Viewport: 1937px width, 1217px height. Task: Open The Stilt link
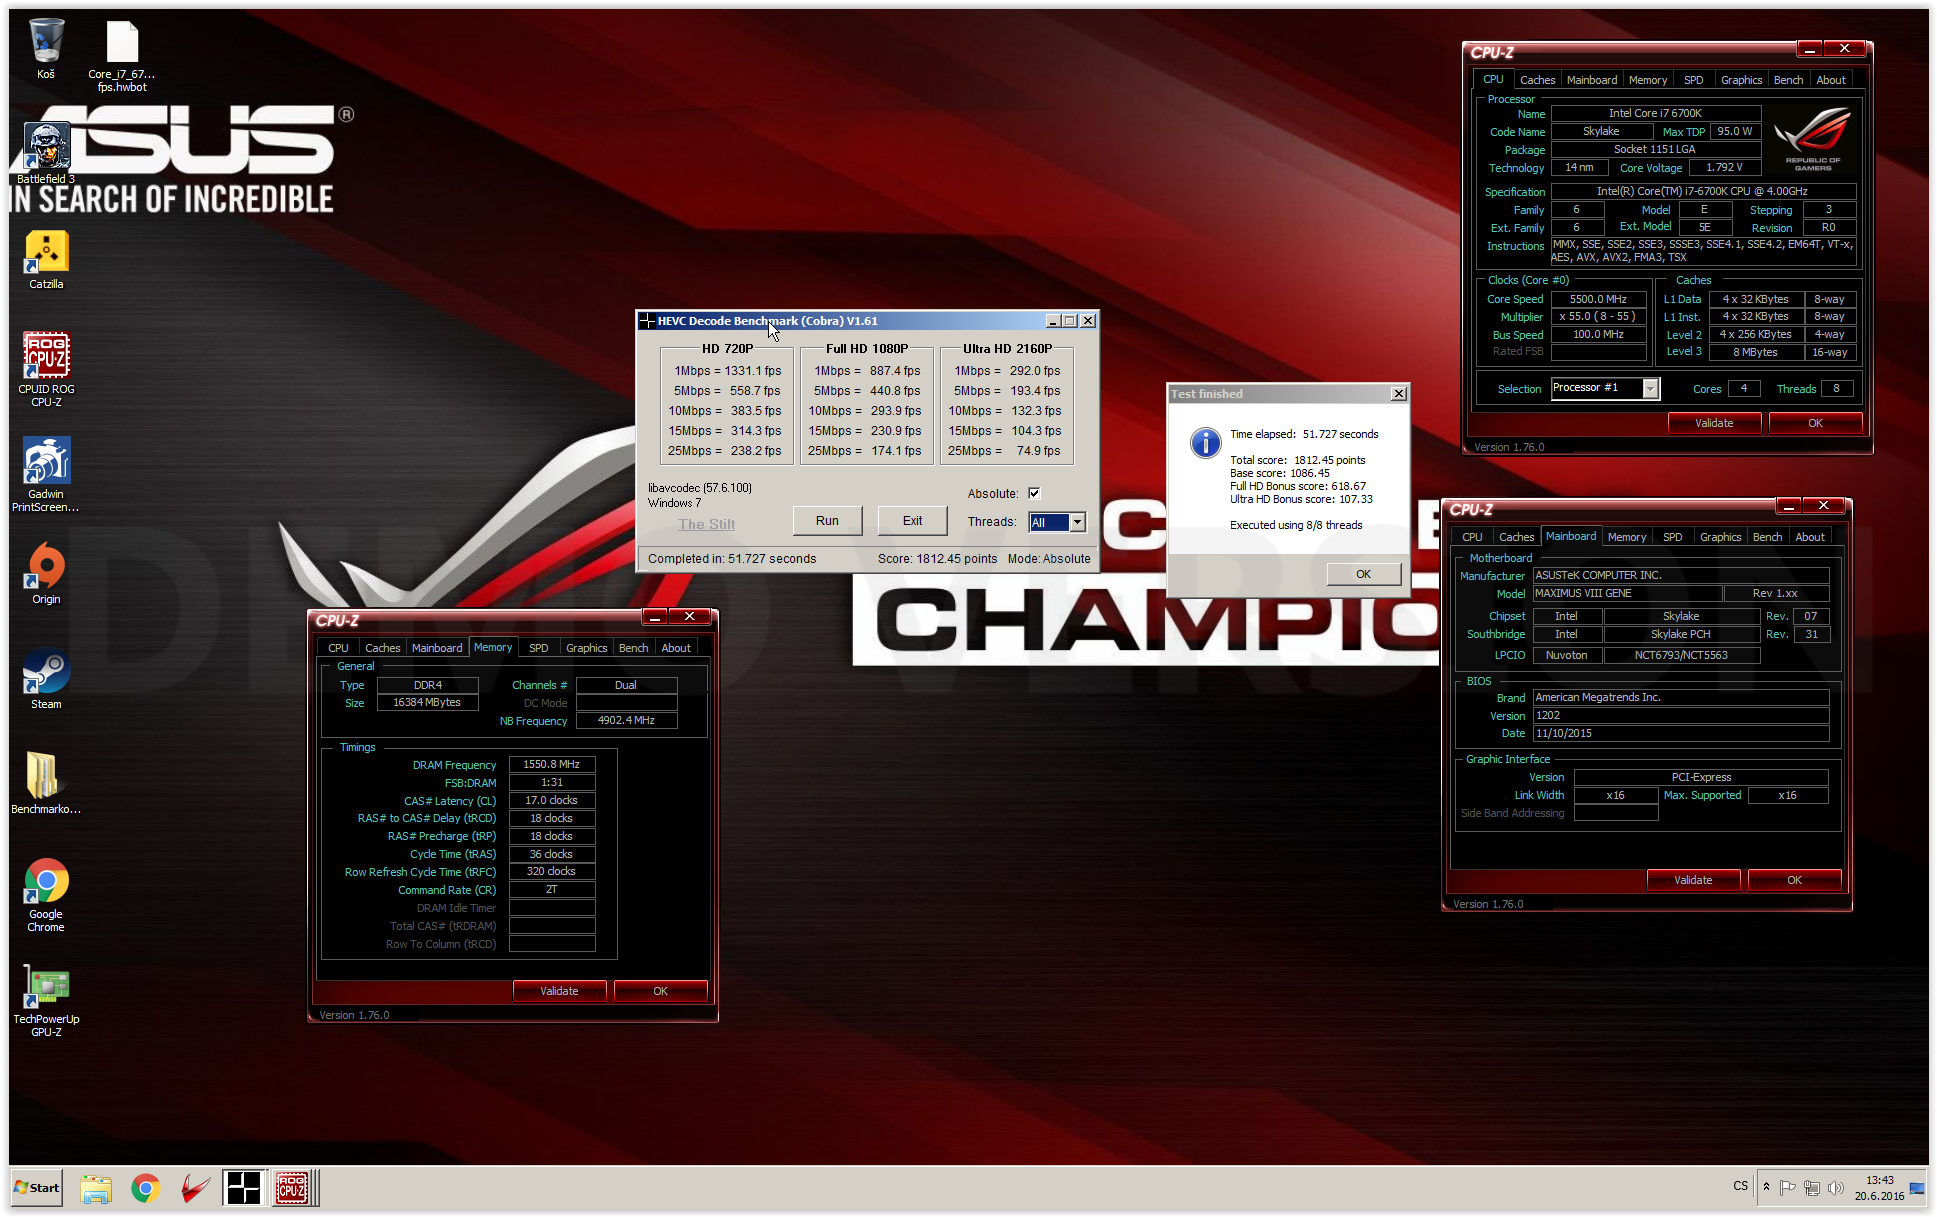pyautogui.click(x=706, y=524)
